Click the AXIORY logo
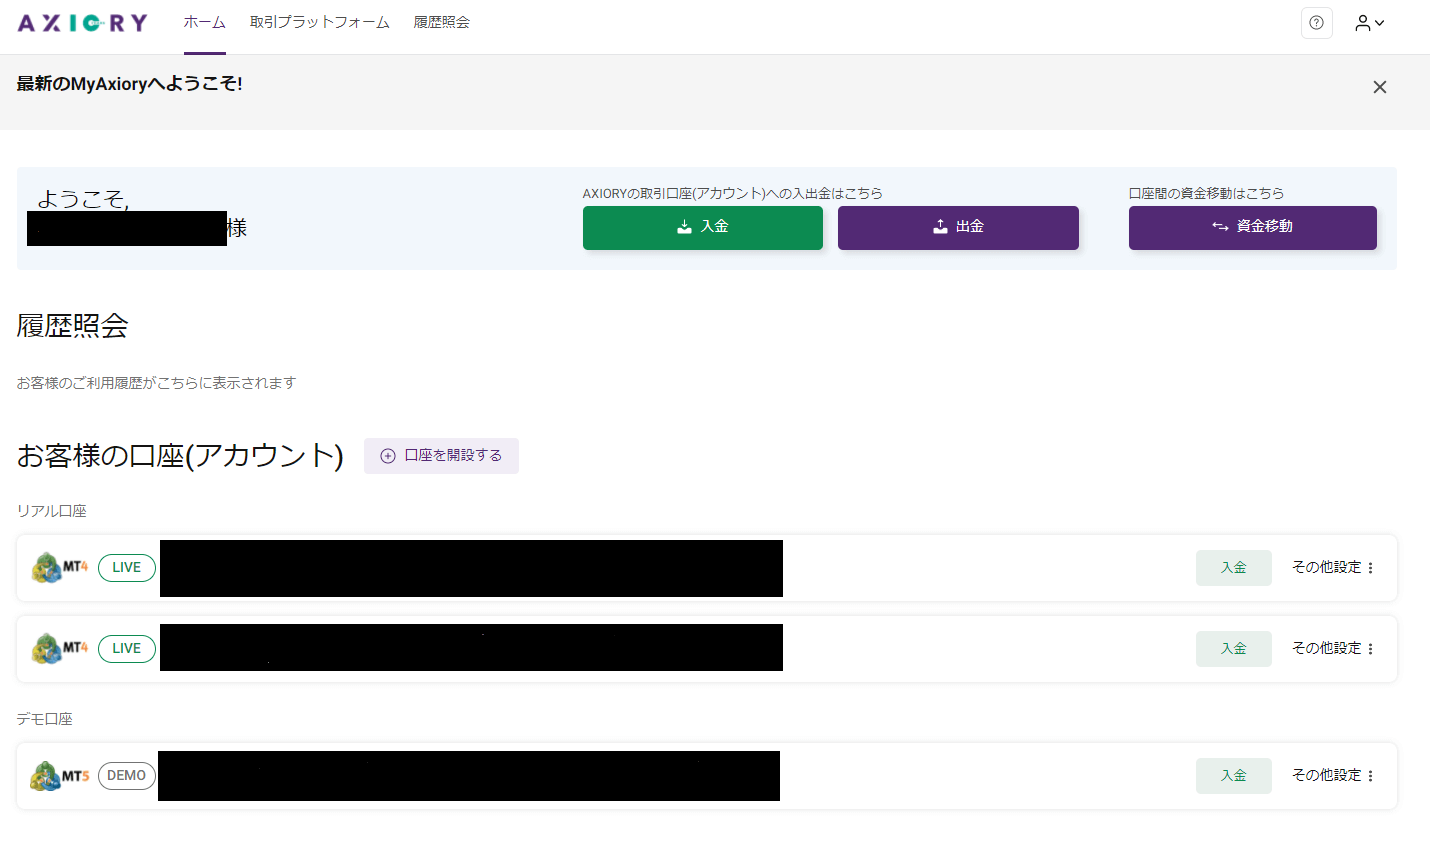 click(x=83, y=22)
